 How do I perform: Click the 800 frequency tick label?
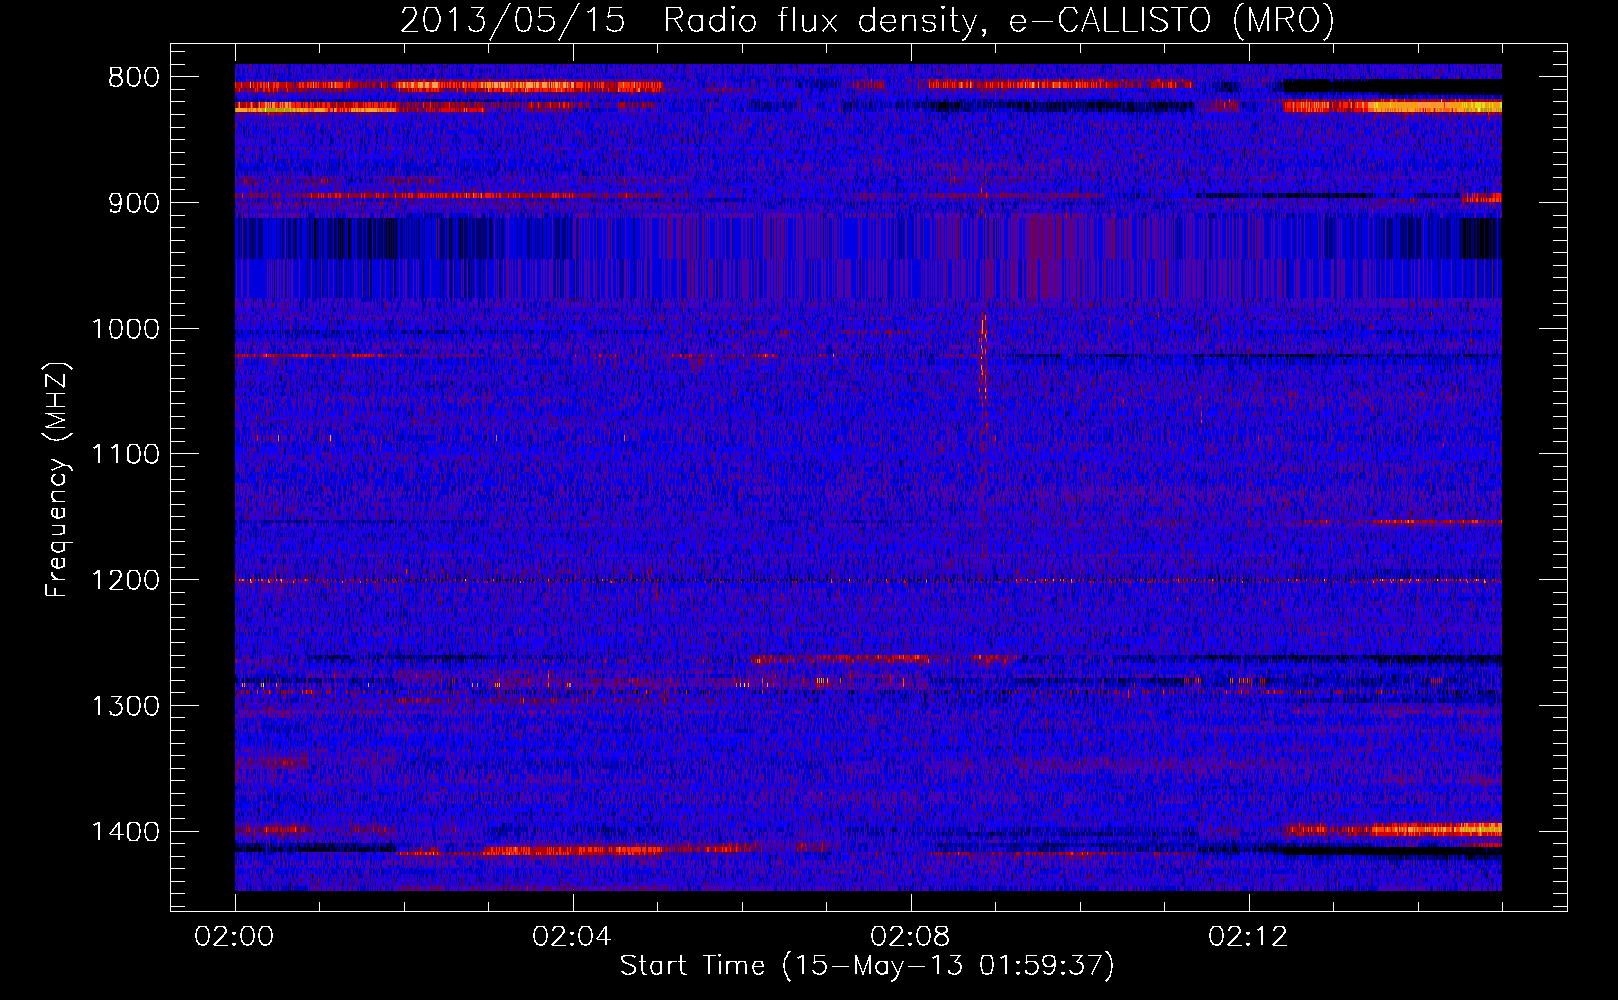pyautogui.click(x=133, y=78)
